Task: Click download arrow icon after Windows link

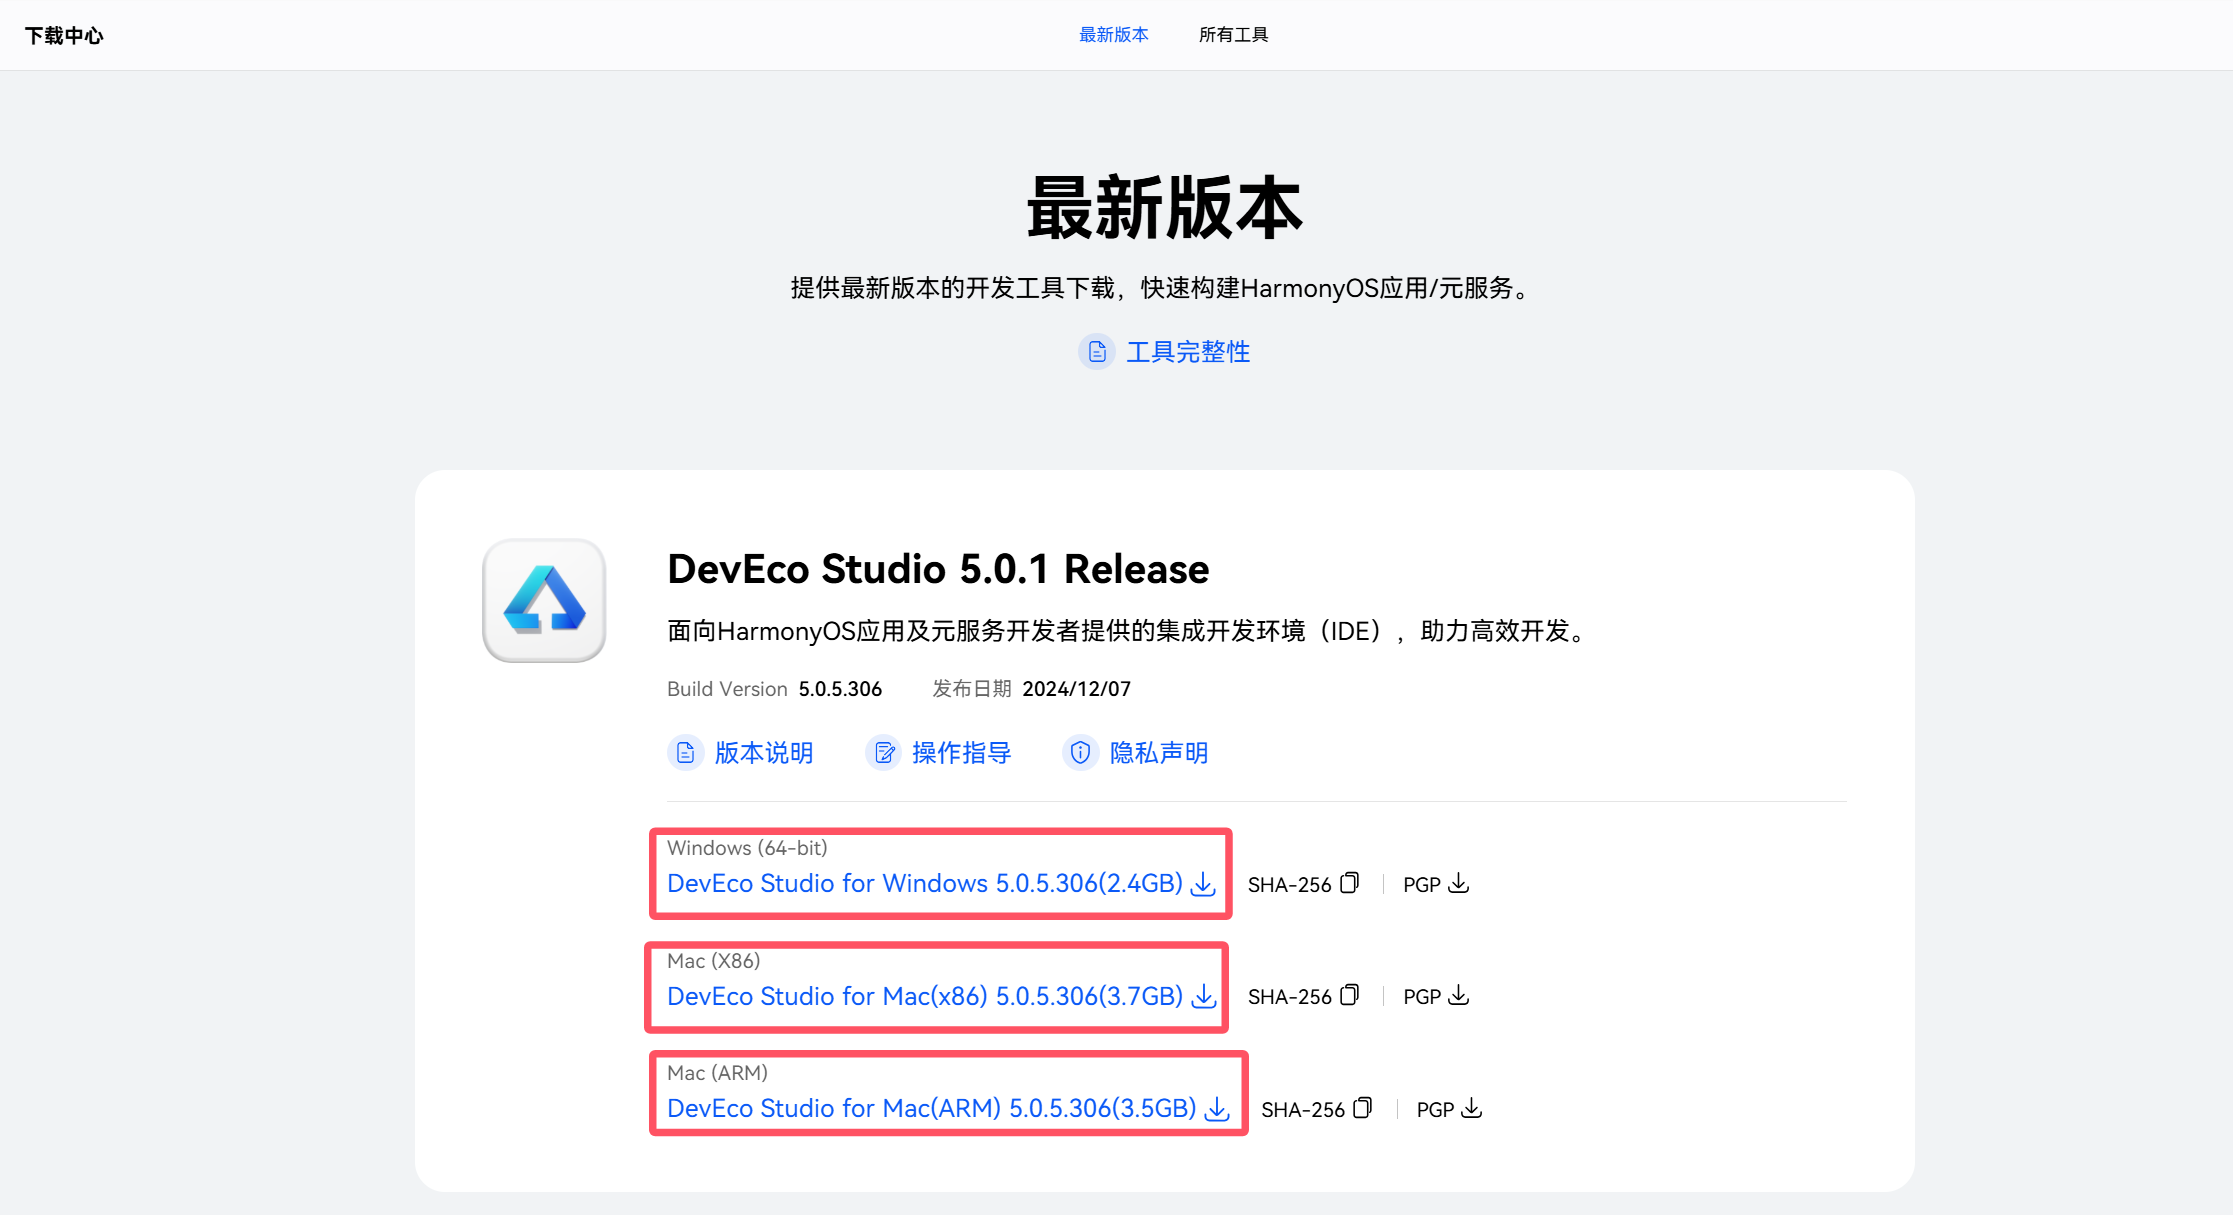Action: click(1204, 885)
